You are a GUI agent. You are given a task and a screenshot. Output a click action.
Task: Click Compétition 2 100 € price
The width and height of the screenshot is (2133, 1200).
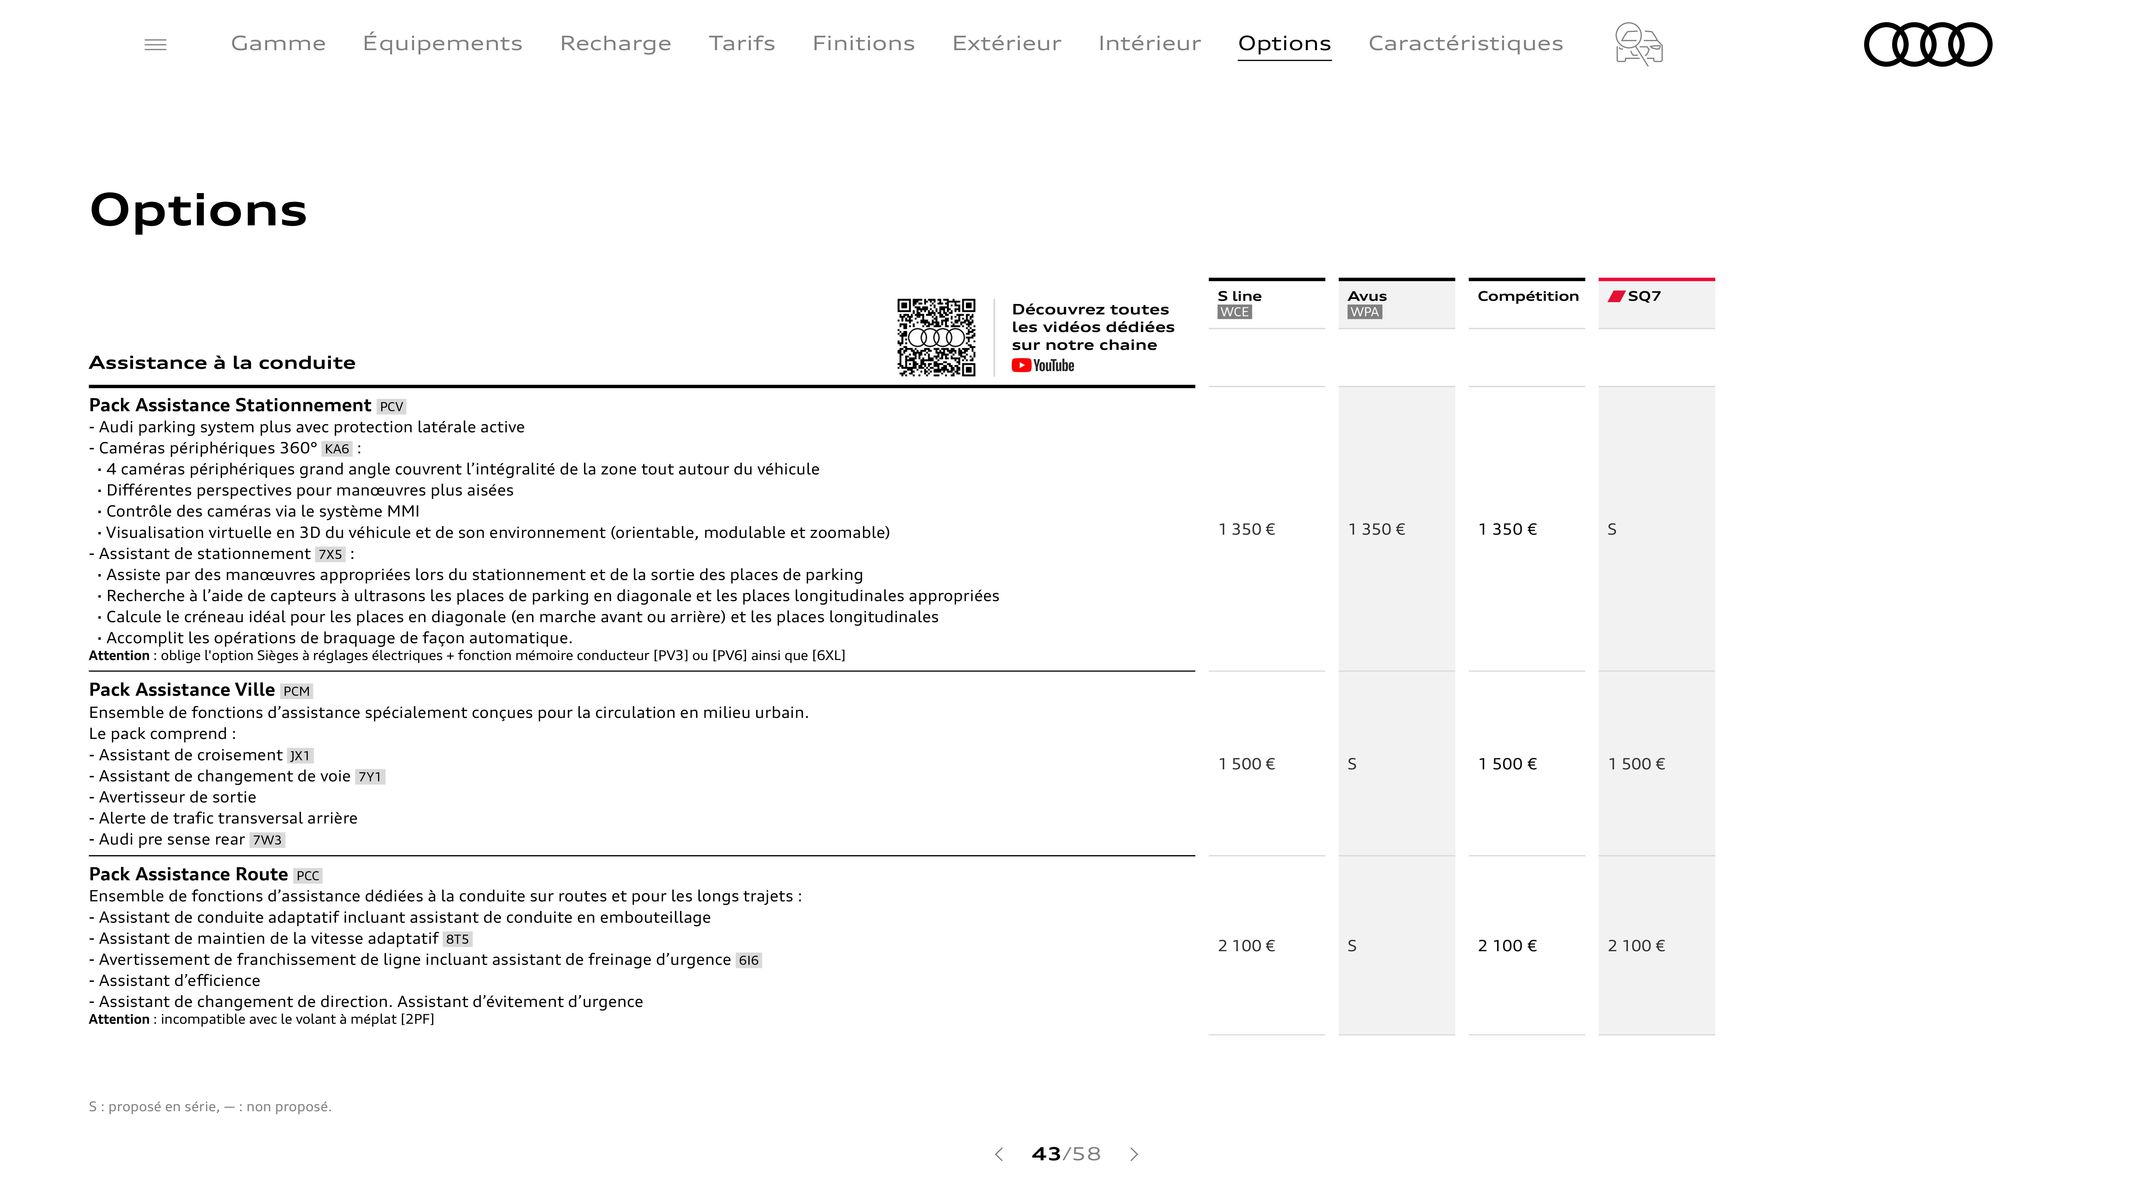tap(1507, 946)
